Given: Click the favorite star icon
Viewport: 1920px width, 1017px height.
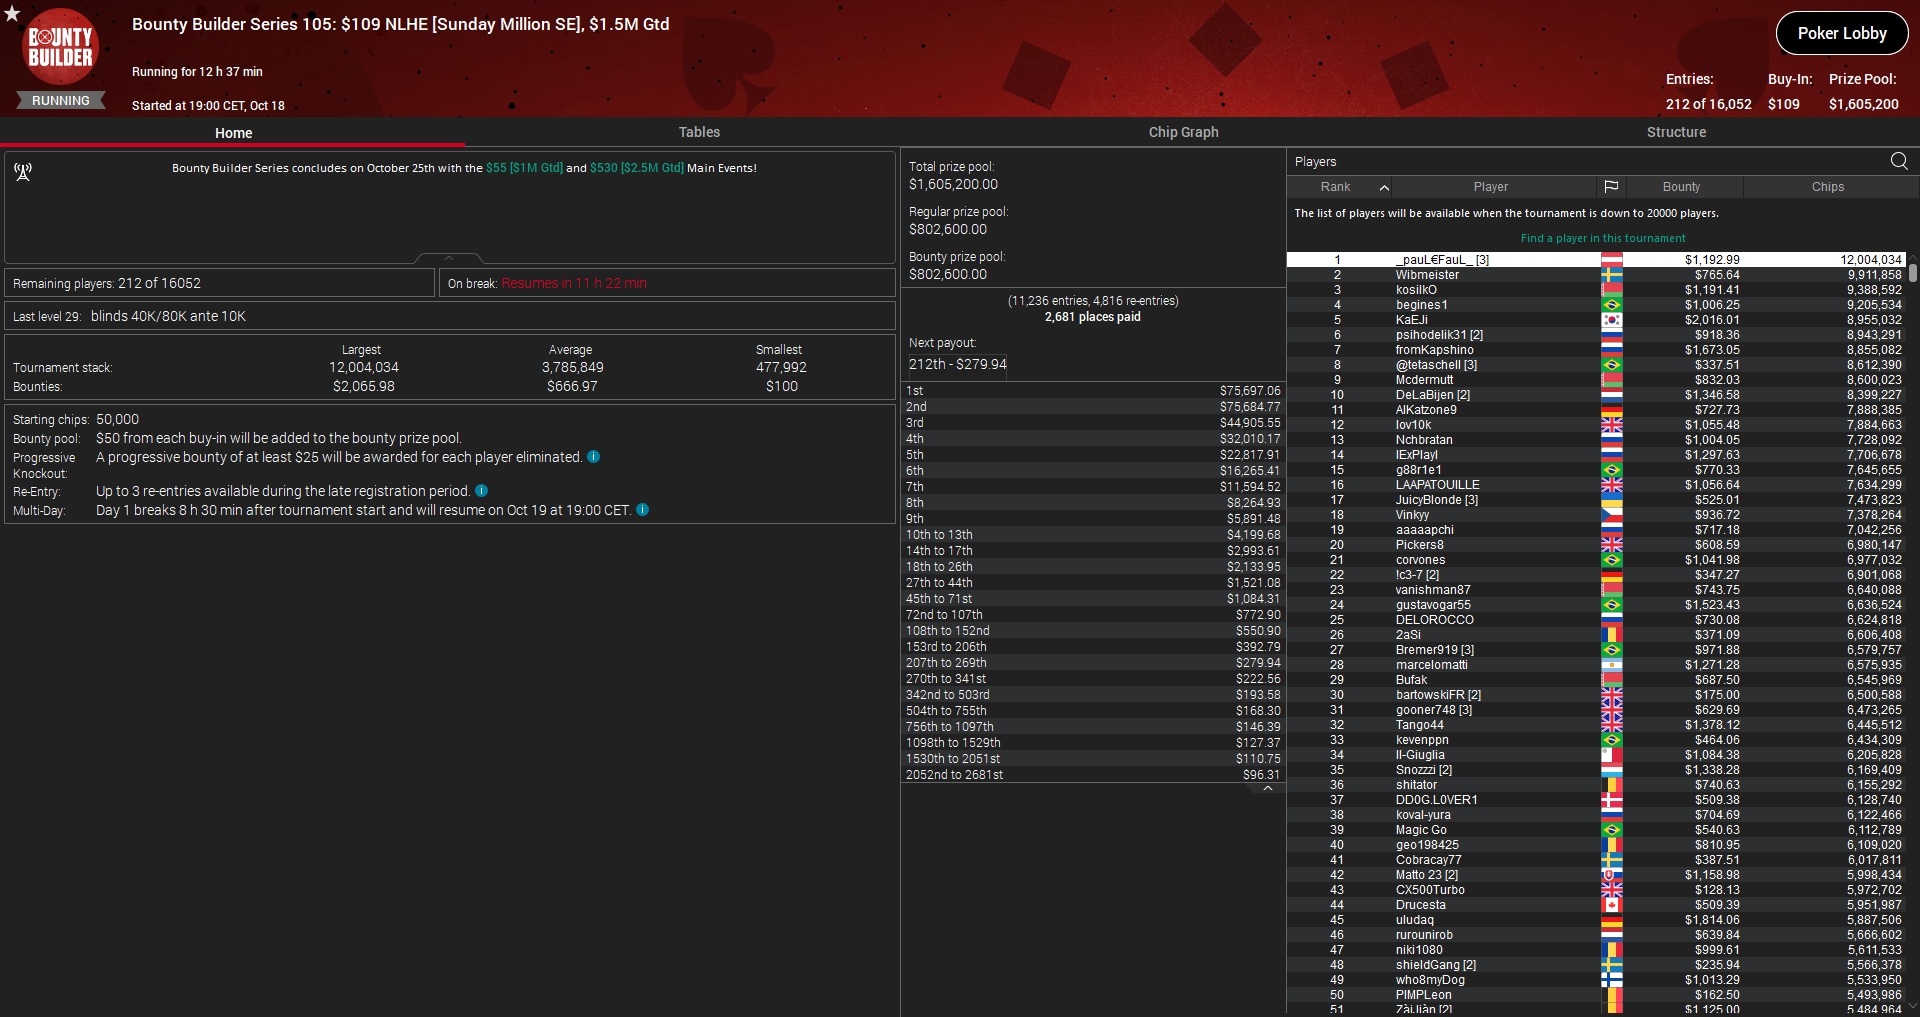Looking at the screenshot, I should [x=12, y=14].
